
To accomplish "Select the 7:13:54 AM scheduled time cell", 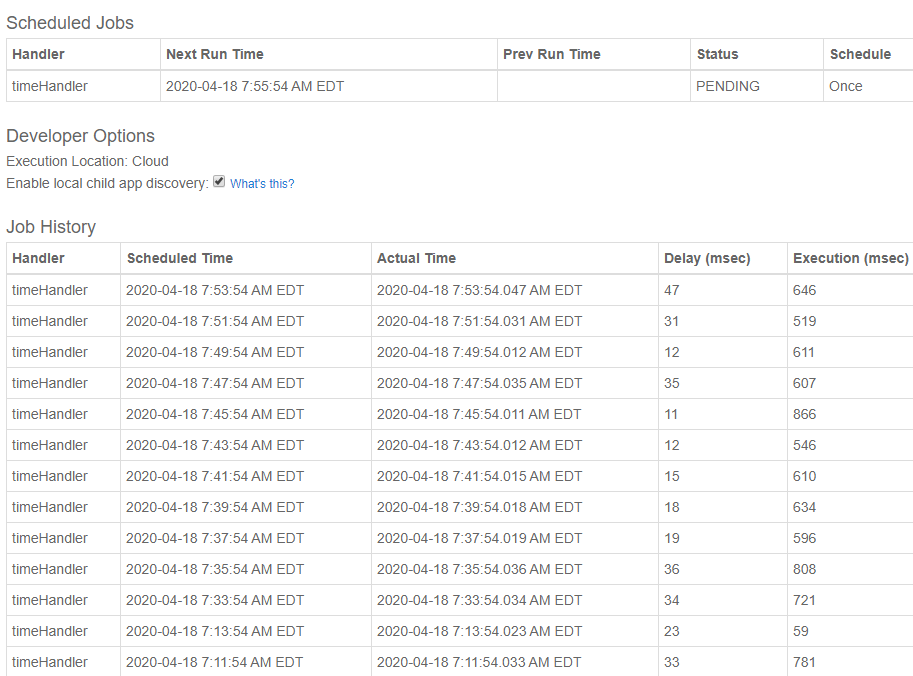I will 246,631.
